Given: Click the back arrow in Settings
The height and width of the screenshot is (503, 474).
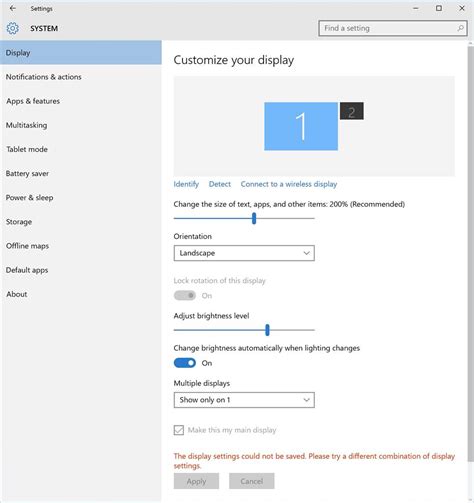Looking at the screenshot, I should click(13, 8).
